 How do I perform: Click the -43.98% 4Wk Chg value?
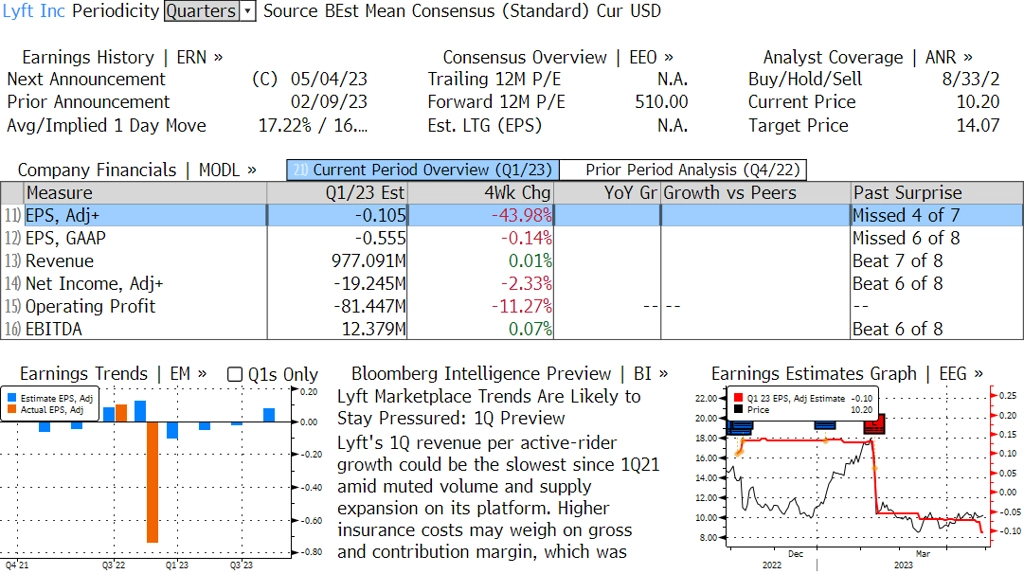[521, 215]
